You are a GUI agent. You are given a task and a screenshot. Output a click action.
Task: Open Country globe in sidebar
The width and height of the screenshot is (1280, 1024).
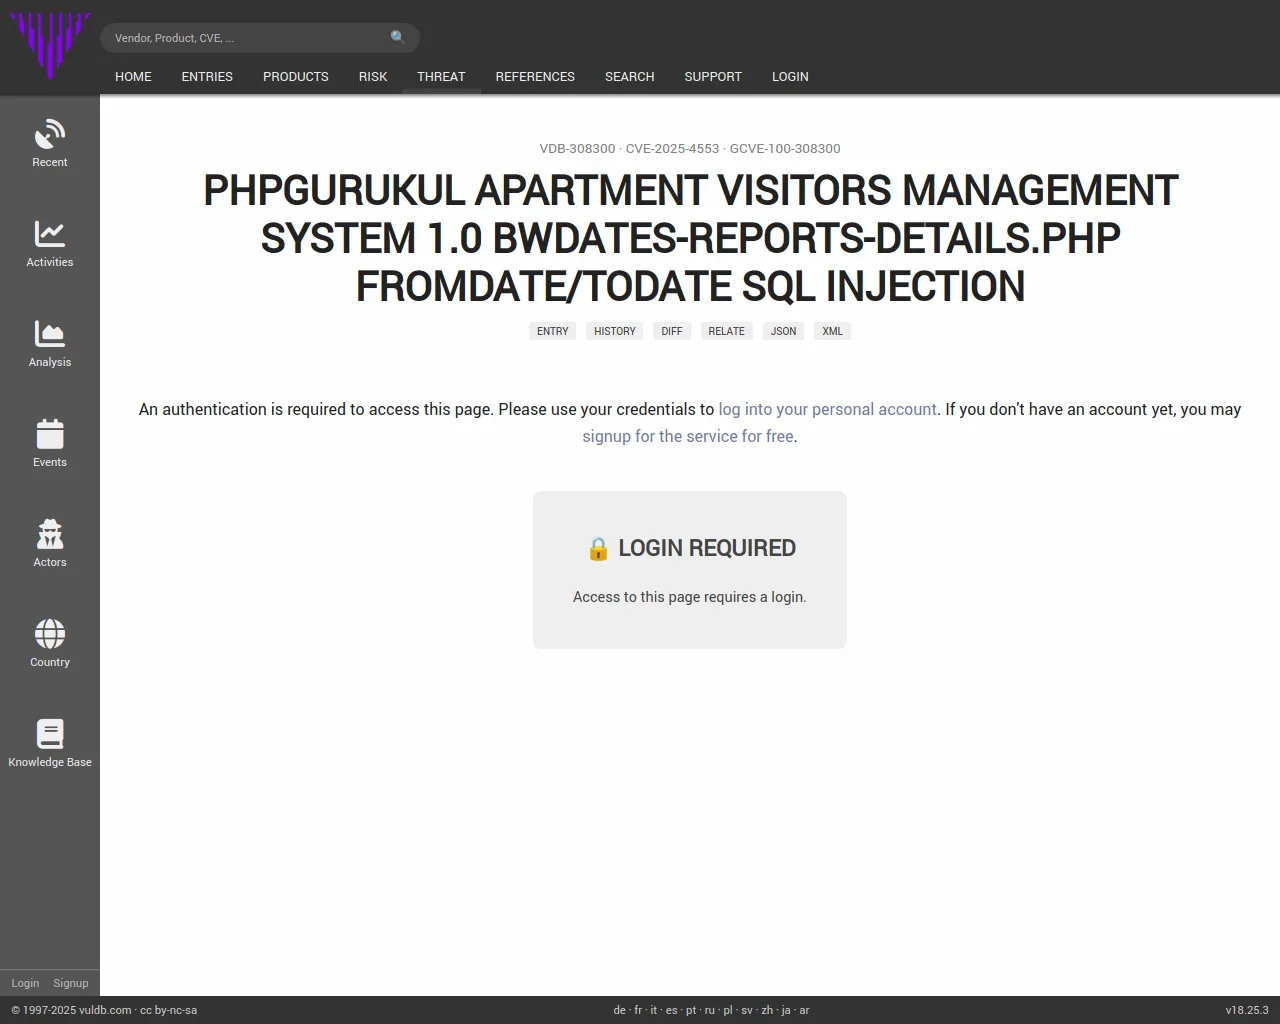pyautogui.click(x=50, y=645)
